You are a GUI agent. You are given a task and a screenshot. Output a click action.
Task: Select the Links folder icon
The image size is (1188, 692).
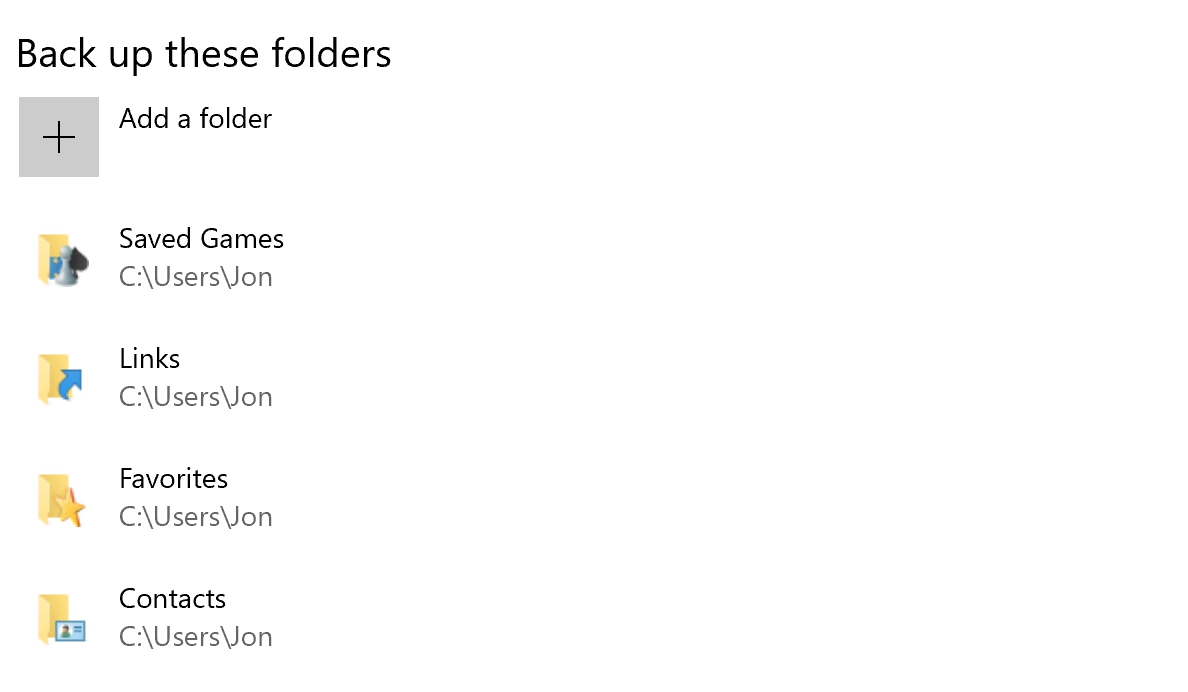pos(61,379)
